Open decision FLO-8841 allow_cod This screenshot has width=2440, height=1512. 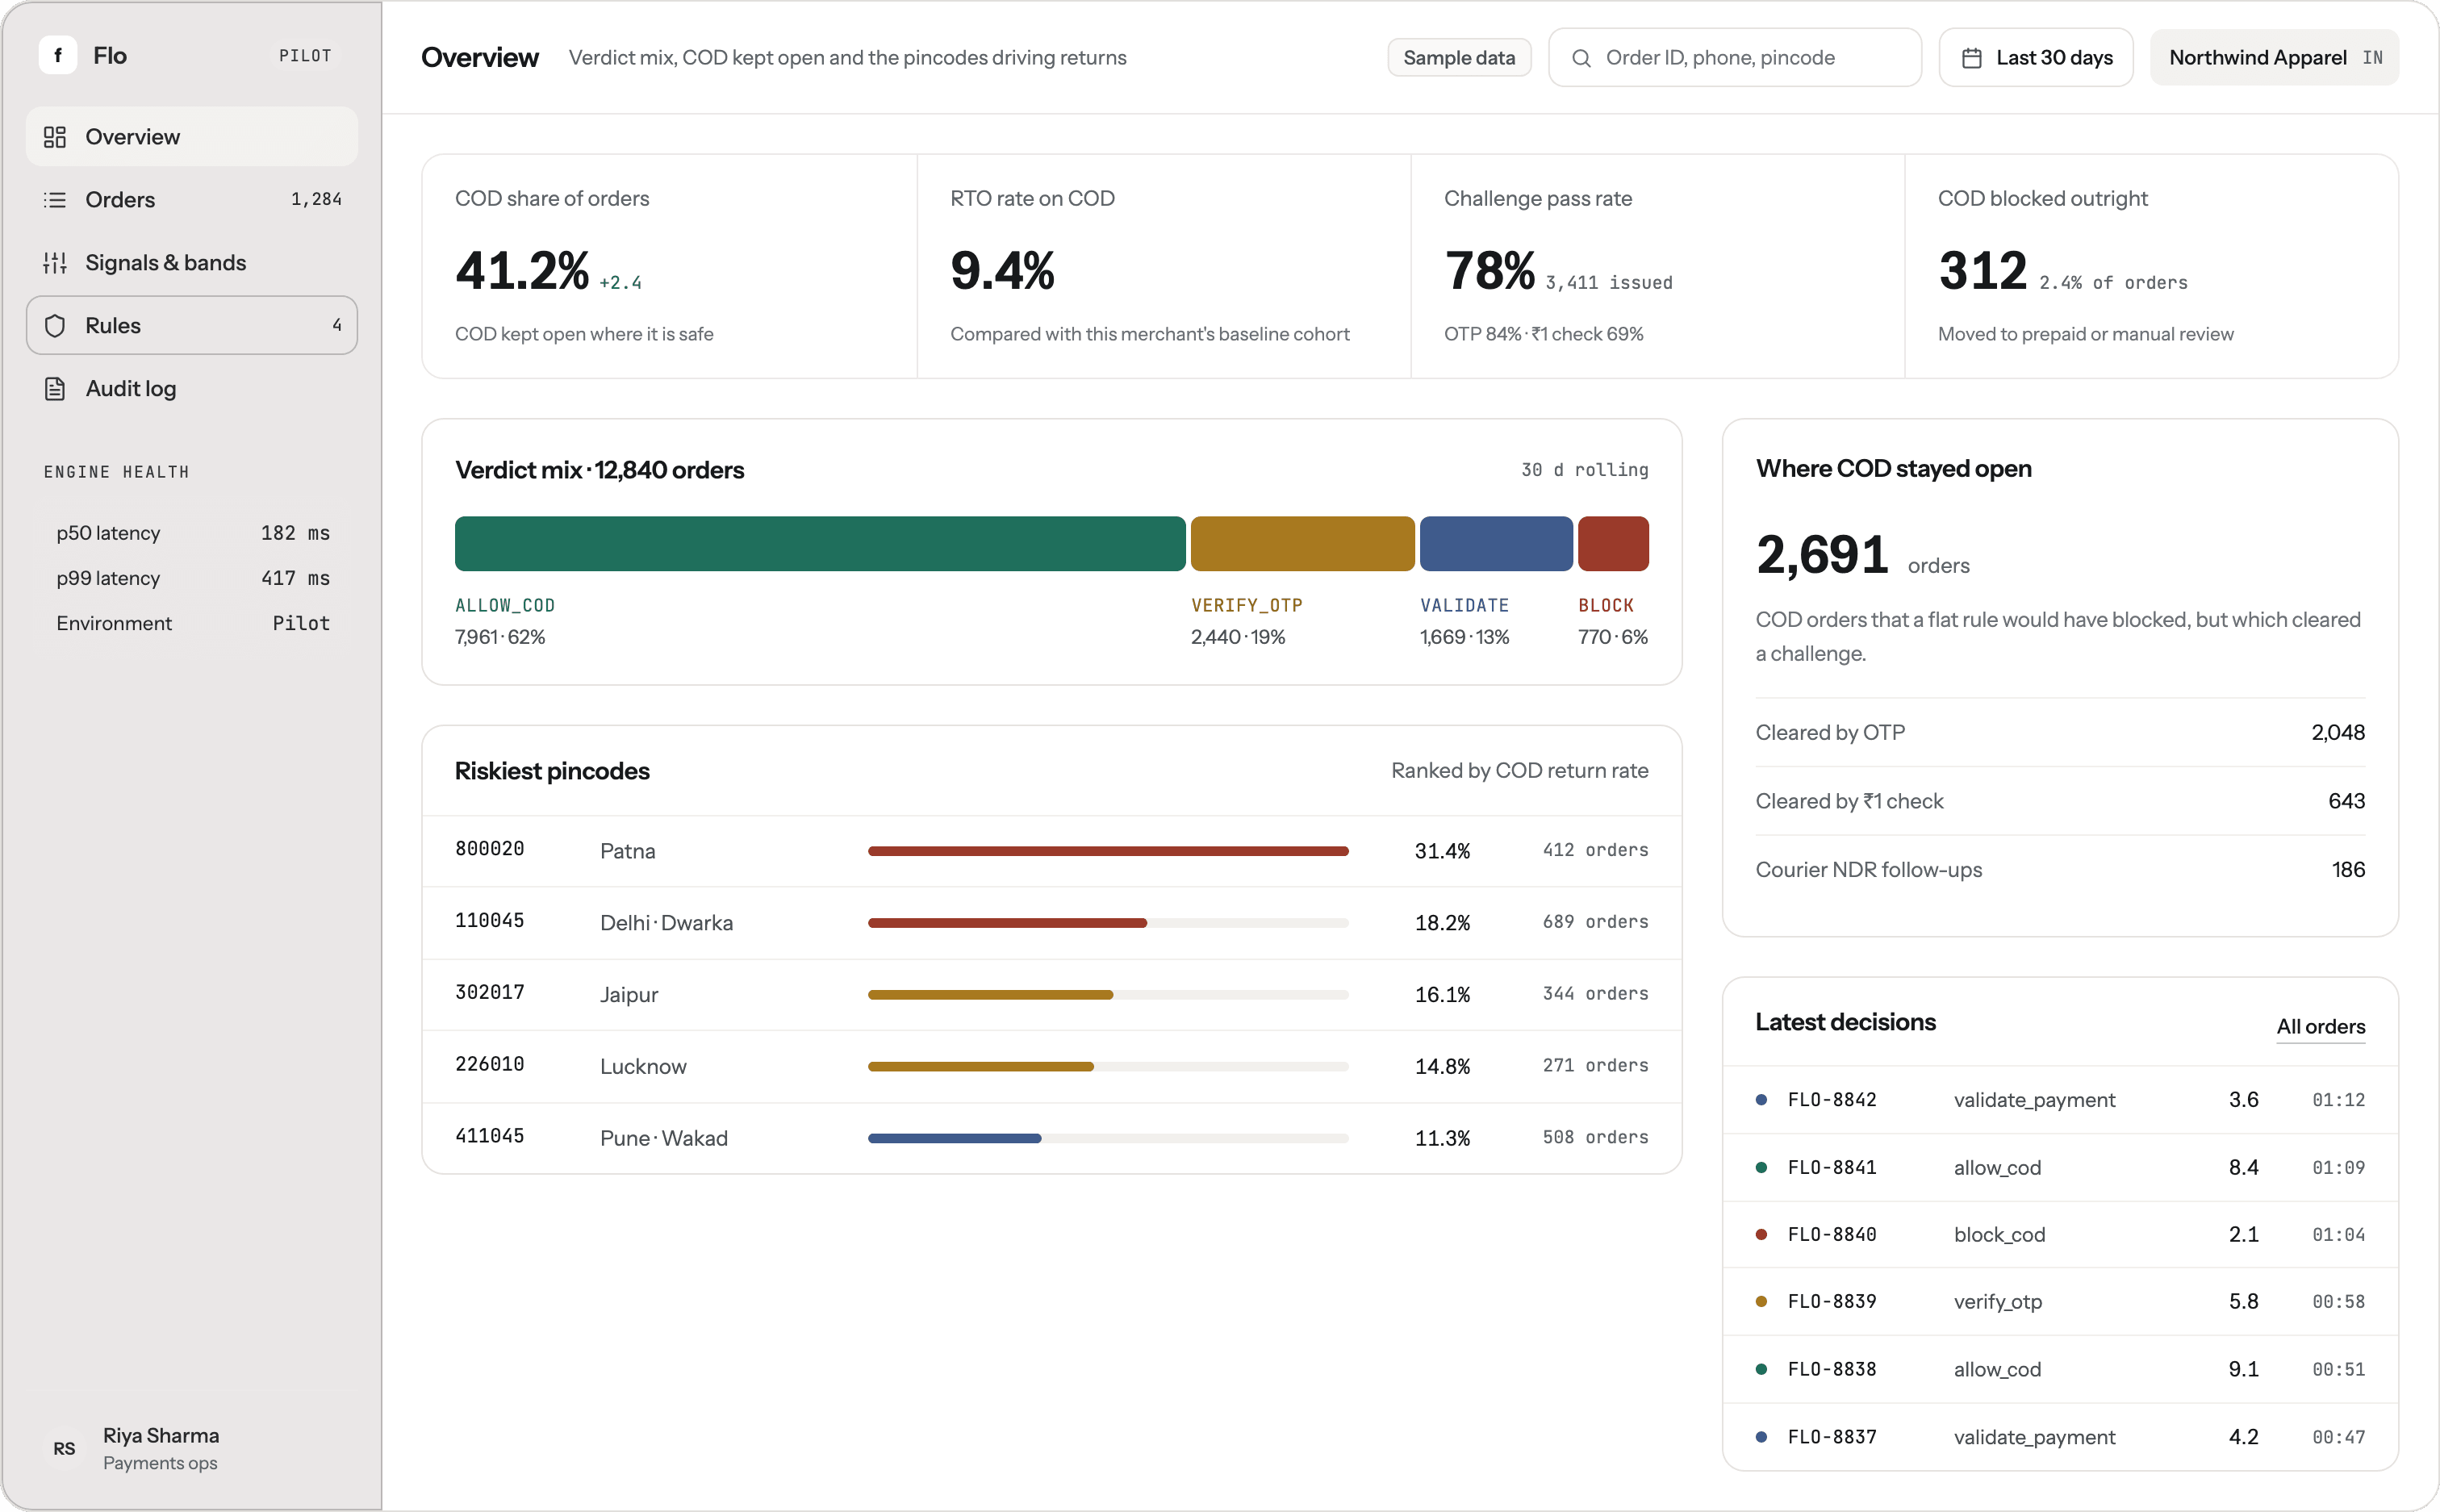pos(2060,1167)
